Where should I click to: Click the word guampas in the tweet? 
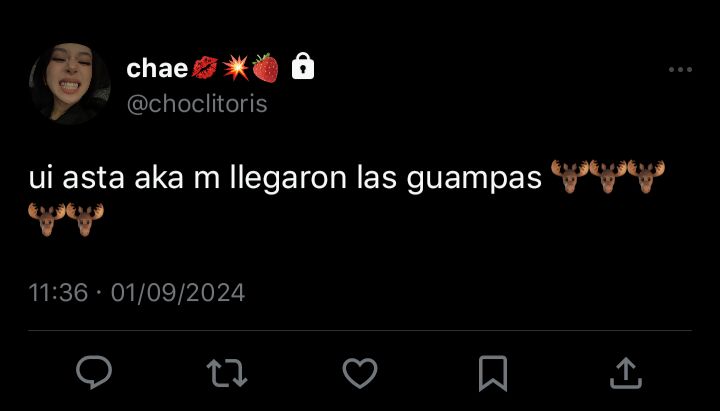click(x=474, y=178)
